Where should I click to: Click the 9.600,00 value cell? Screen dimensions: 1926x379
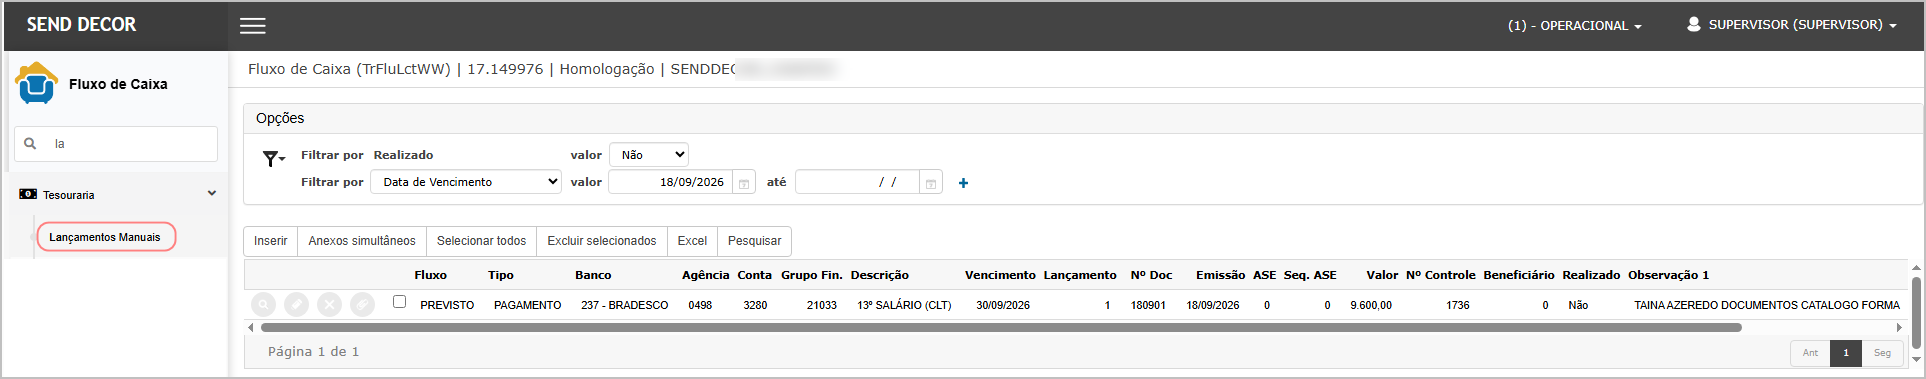pyautogui.click(x=1371, y=305)
